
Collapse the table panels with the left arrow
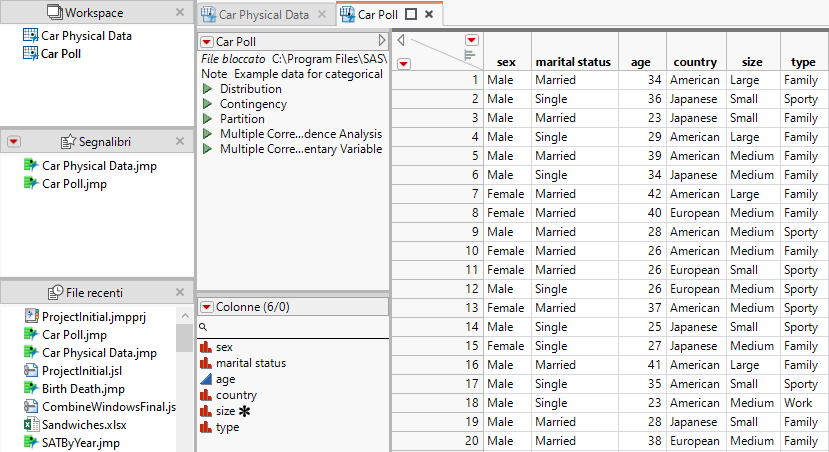400,41
